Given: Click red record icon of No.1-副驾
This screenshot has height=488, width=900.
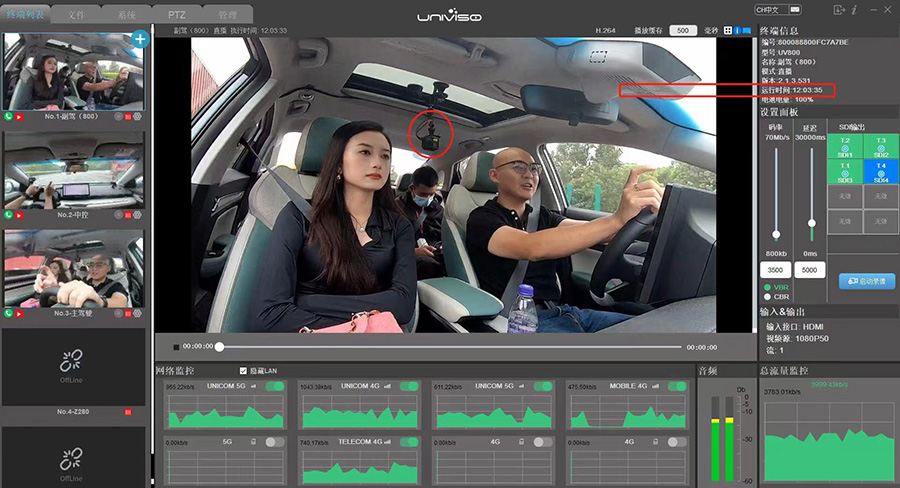Looking at the screenshot, I should coord(128,117).
